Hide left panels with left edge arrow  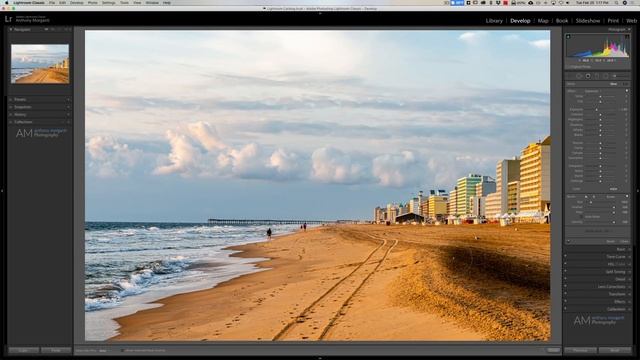click(x=2, y=191)
